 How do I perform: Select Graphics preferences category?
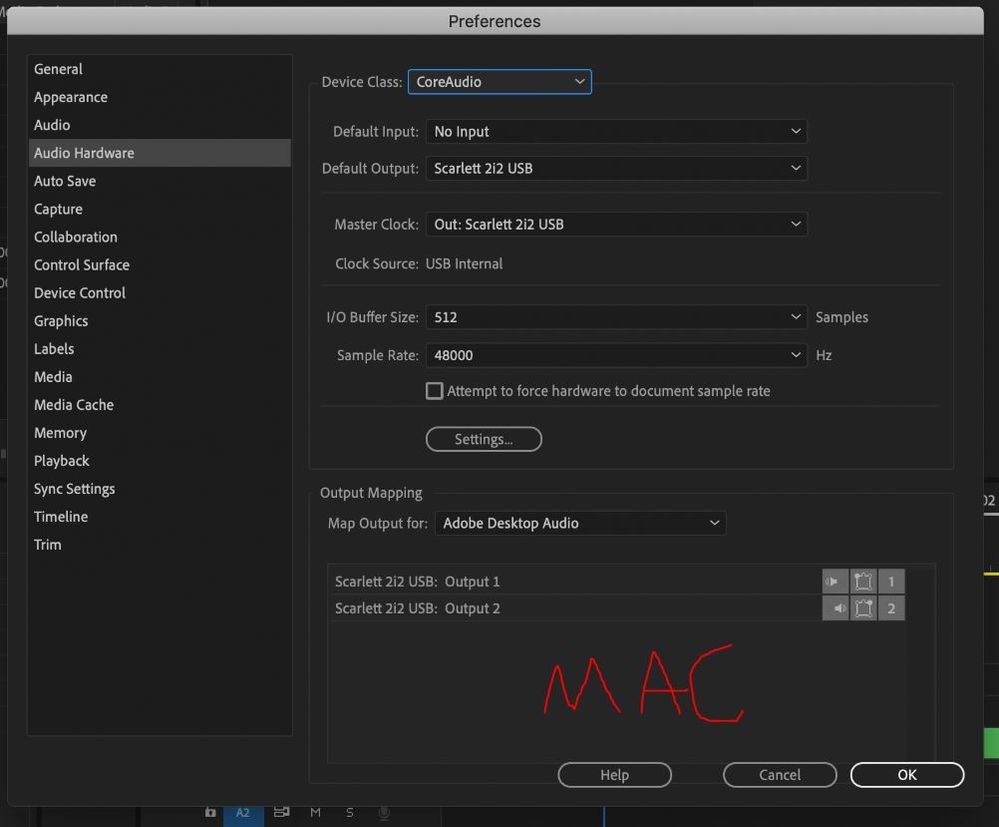click(x=159, y=321)
